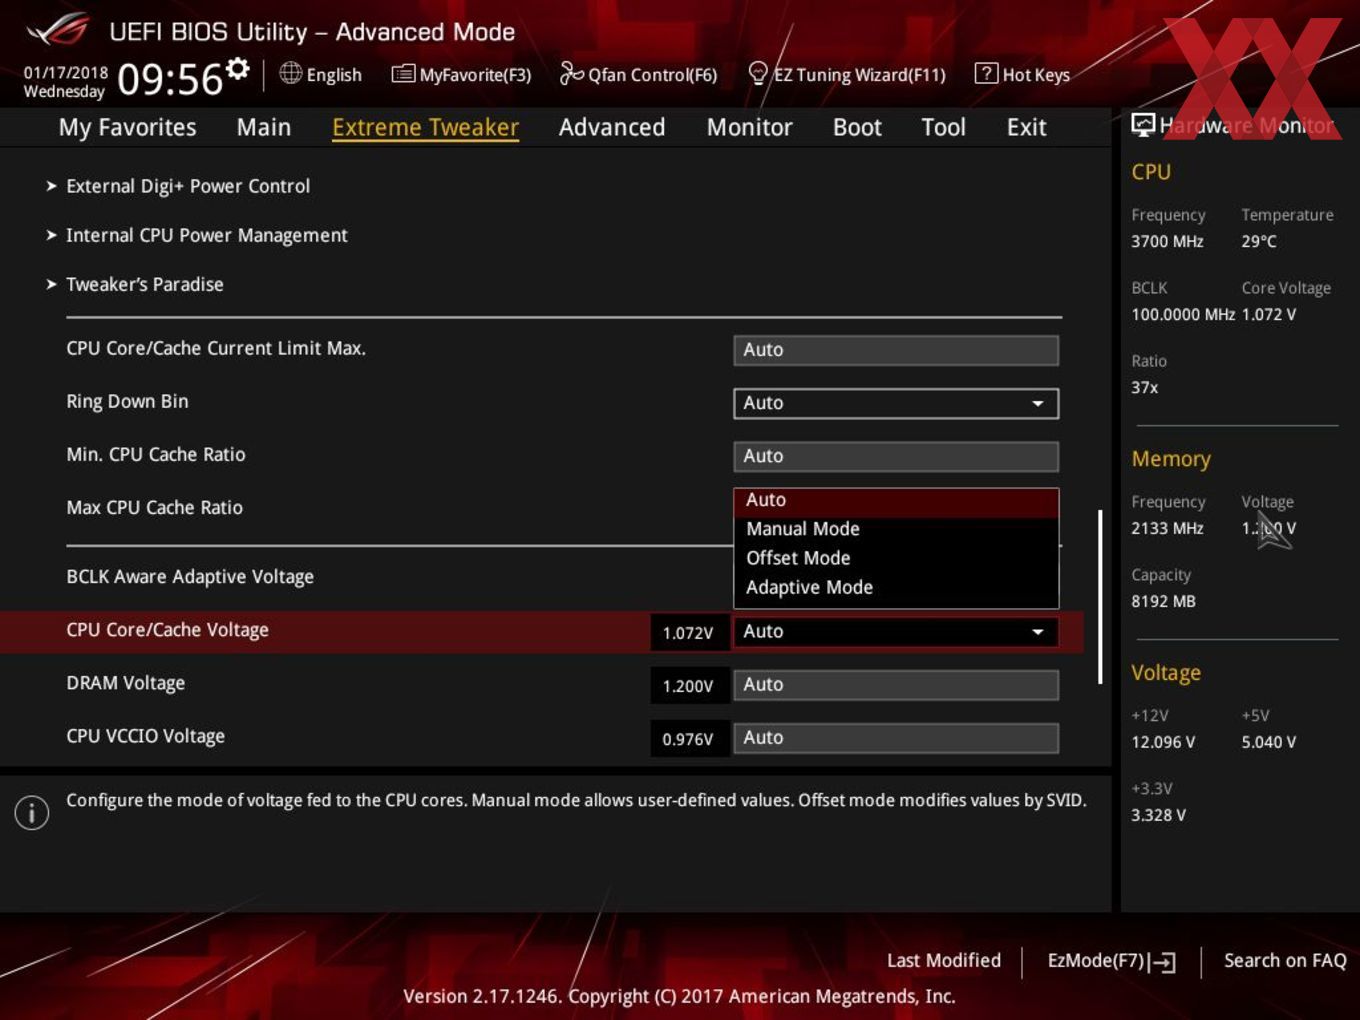Choose Auto in the voltage mode list

click(x=896, y=500)
